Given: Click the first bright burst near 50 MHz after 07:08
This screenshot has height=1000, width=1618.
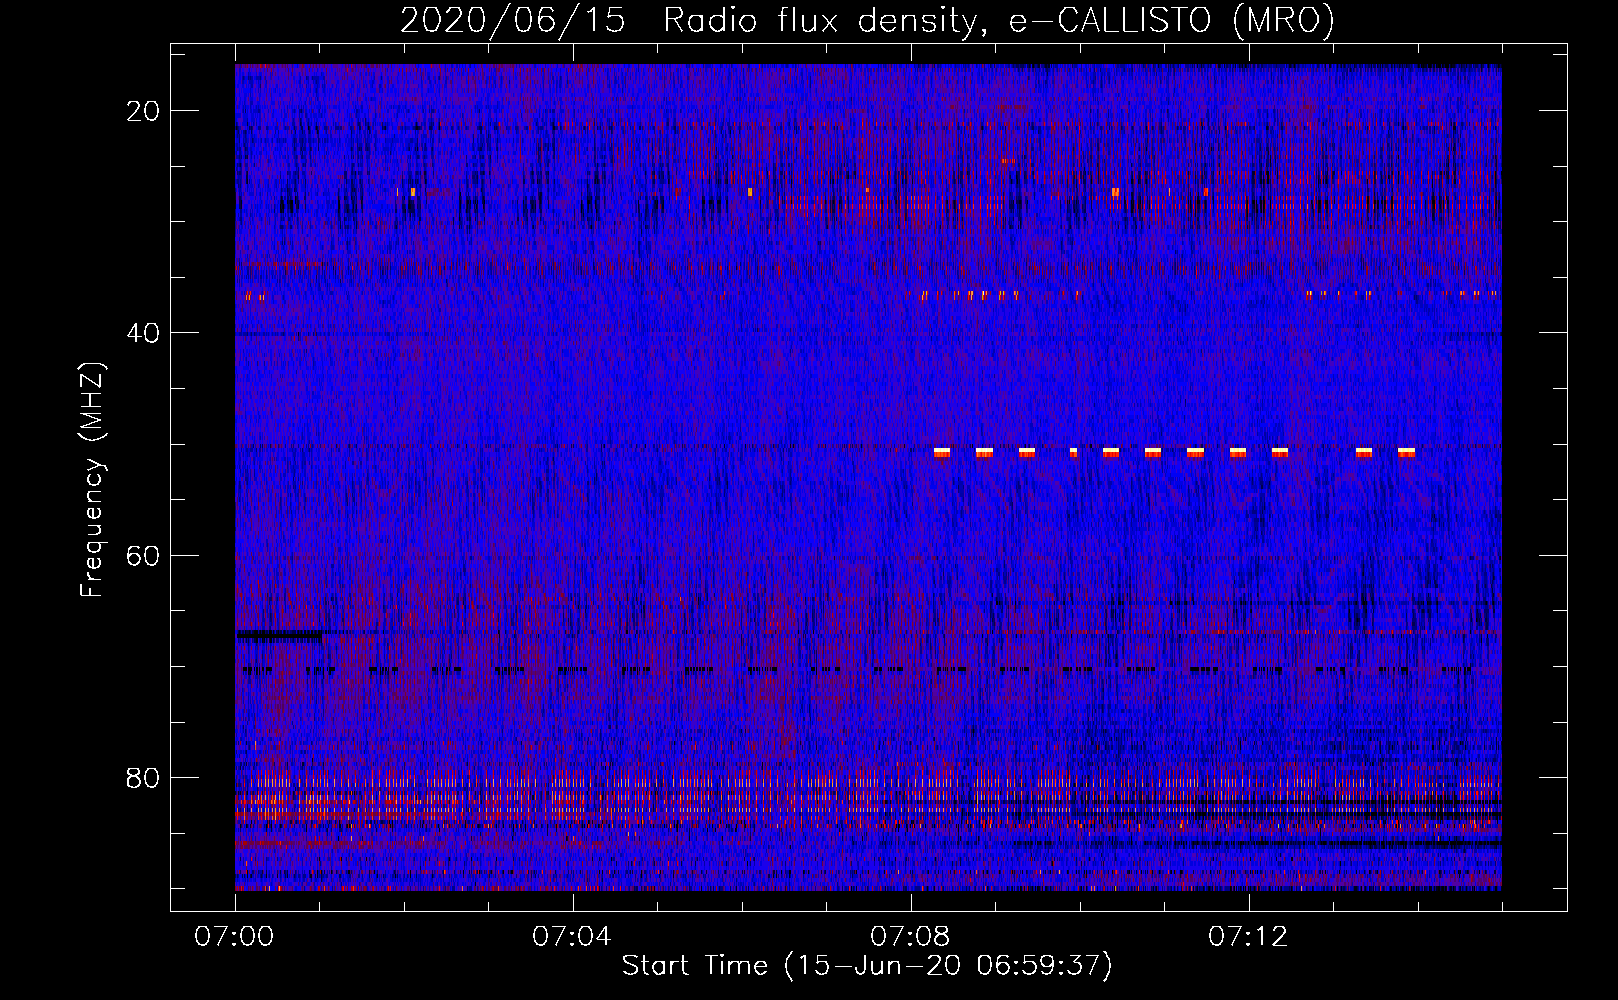Looking at the screenshot, I should pos(941,453).
